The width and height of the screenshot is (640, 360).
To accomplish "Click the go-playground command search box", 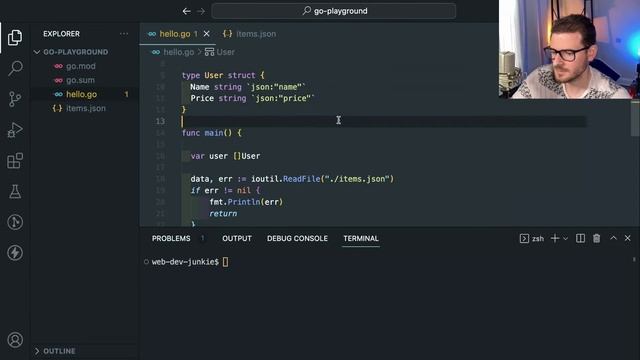I will click(333, 11).
